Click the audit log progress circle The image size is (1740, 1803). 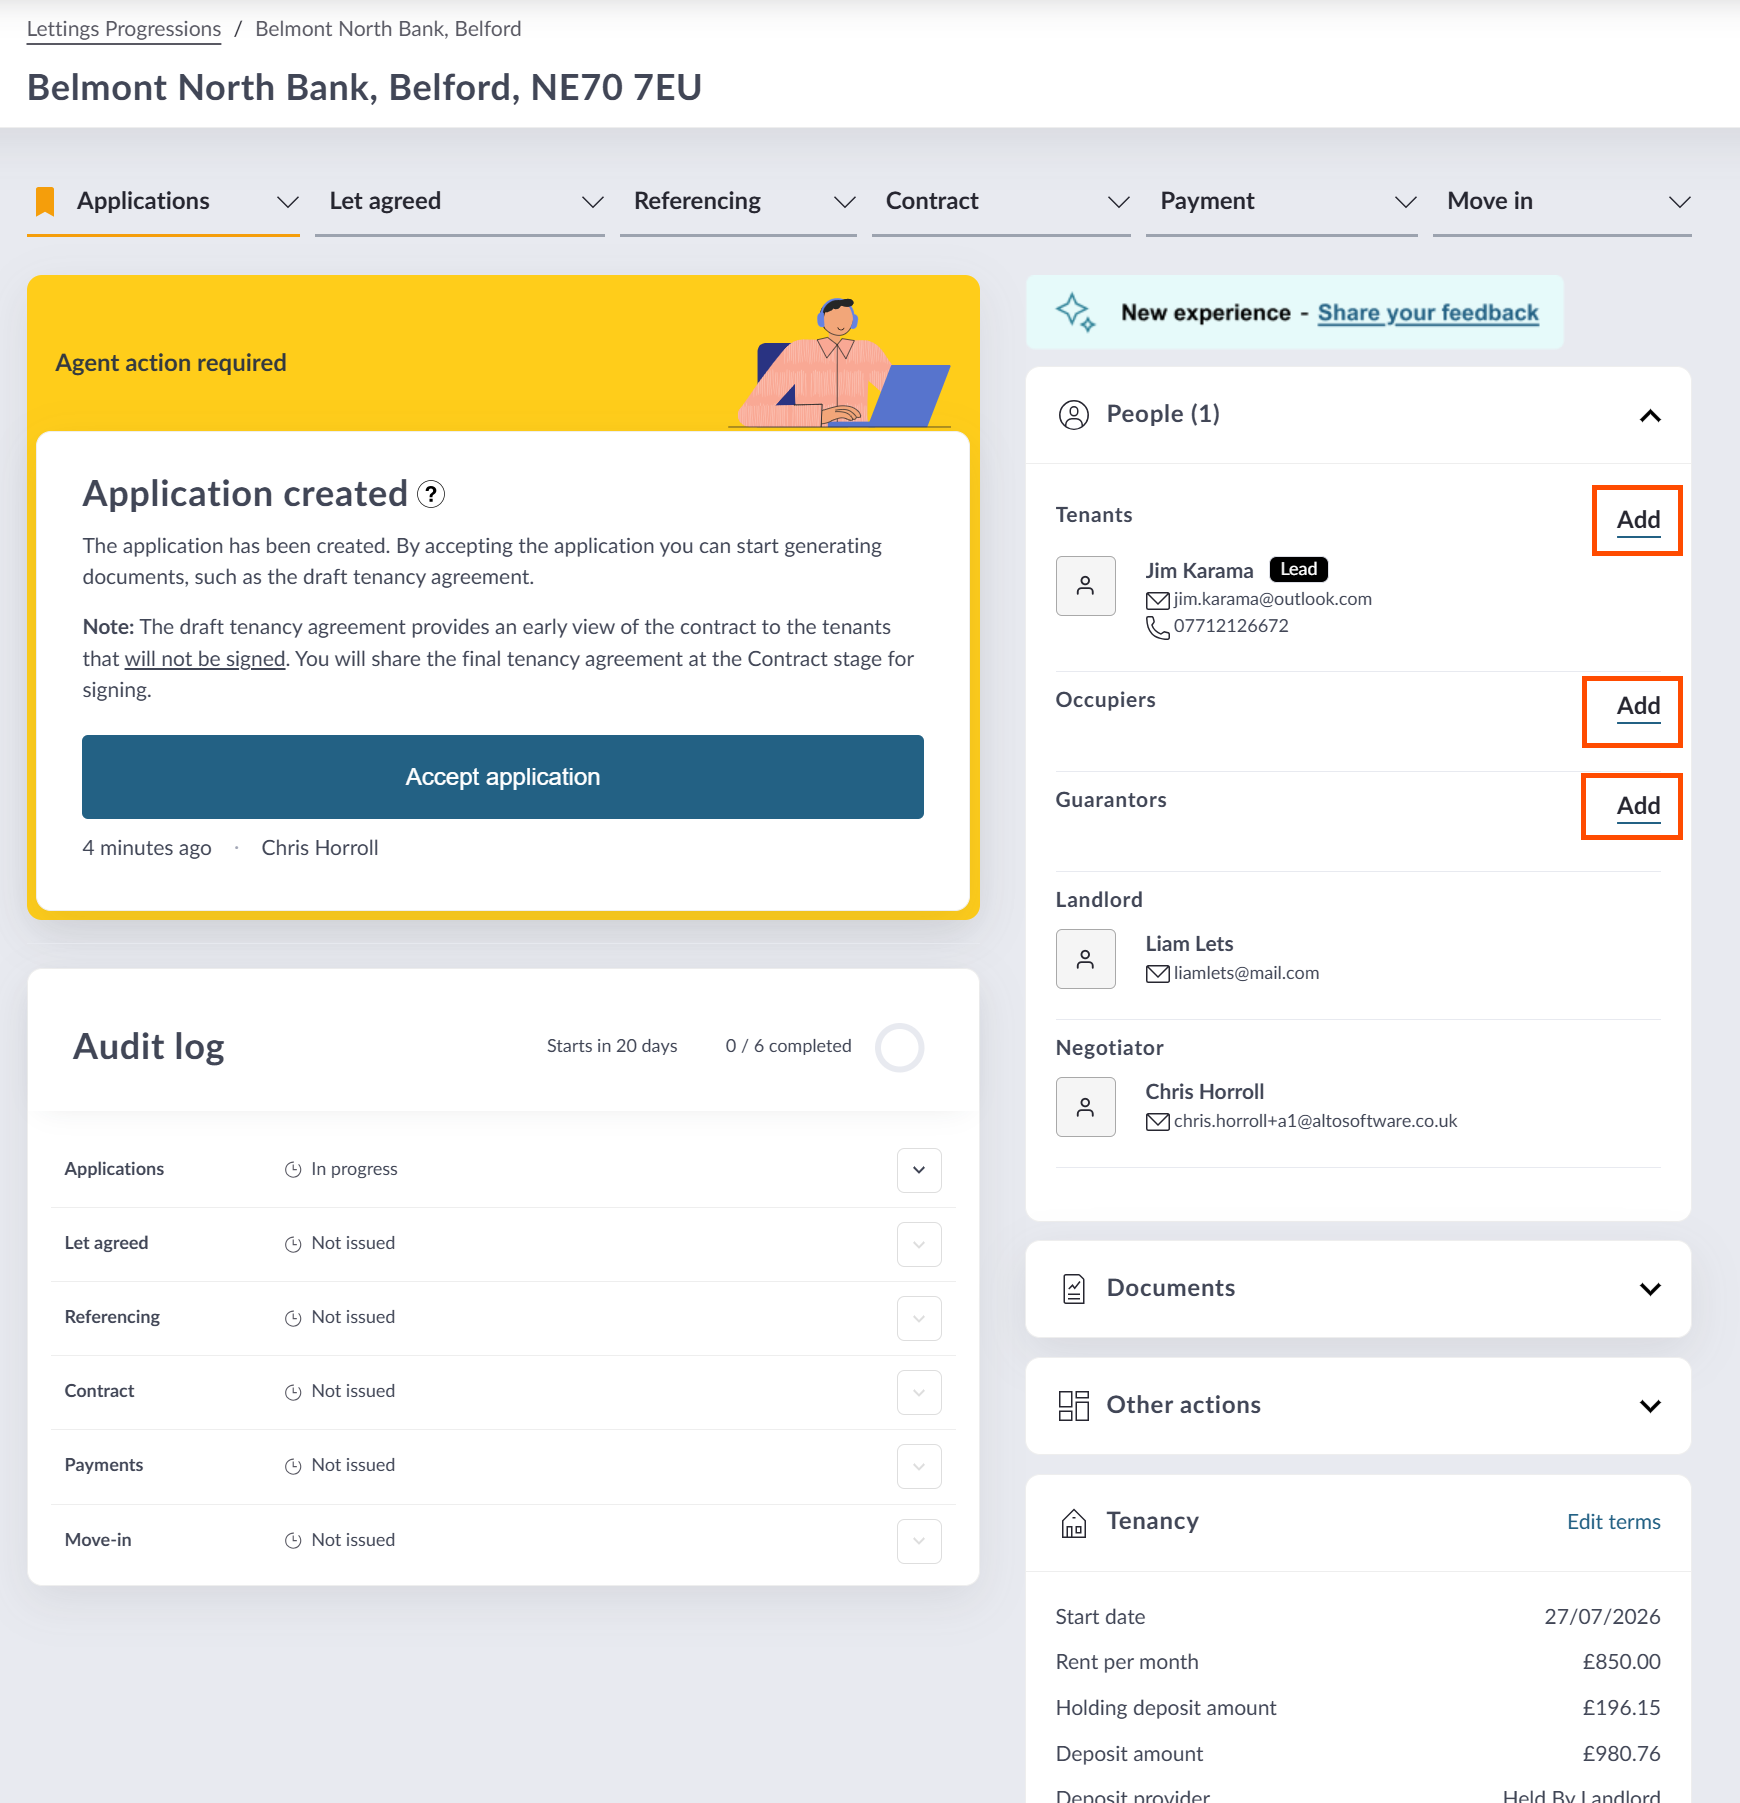point(899,1047)
